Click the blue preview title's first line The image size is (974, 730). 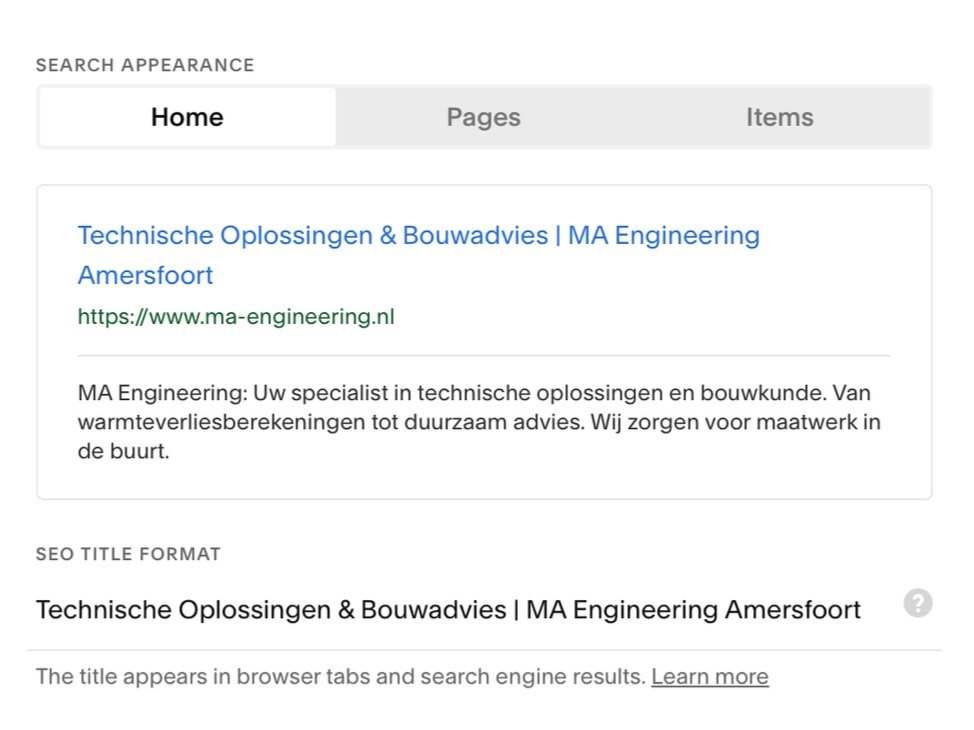[x=419, y=235]
